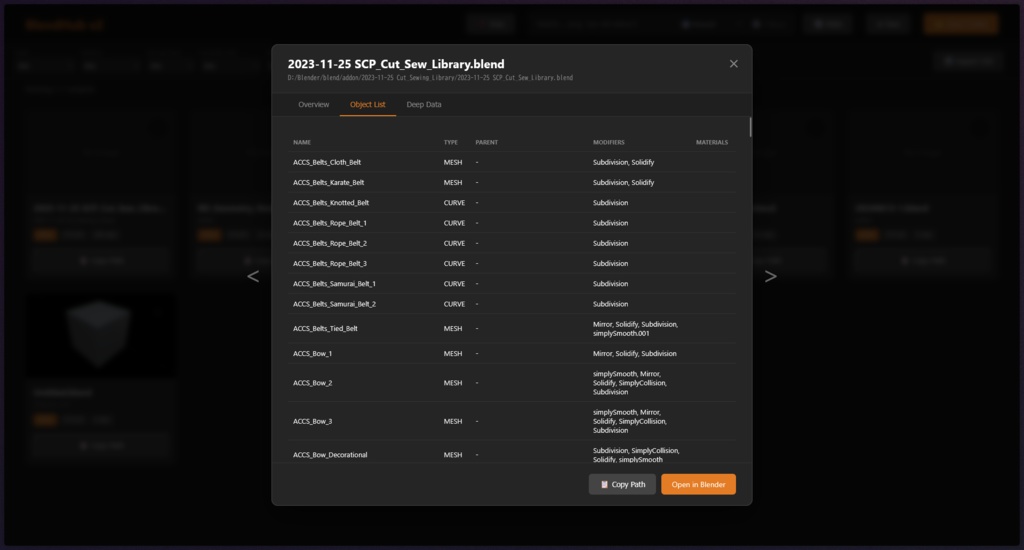Image resolution: width=1024 pixels, height=550 pixels.
Task: Select the ACCS_Belts_Karate_Belt row
Action: [x=513, y=182]
